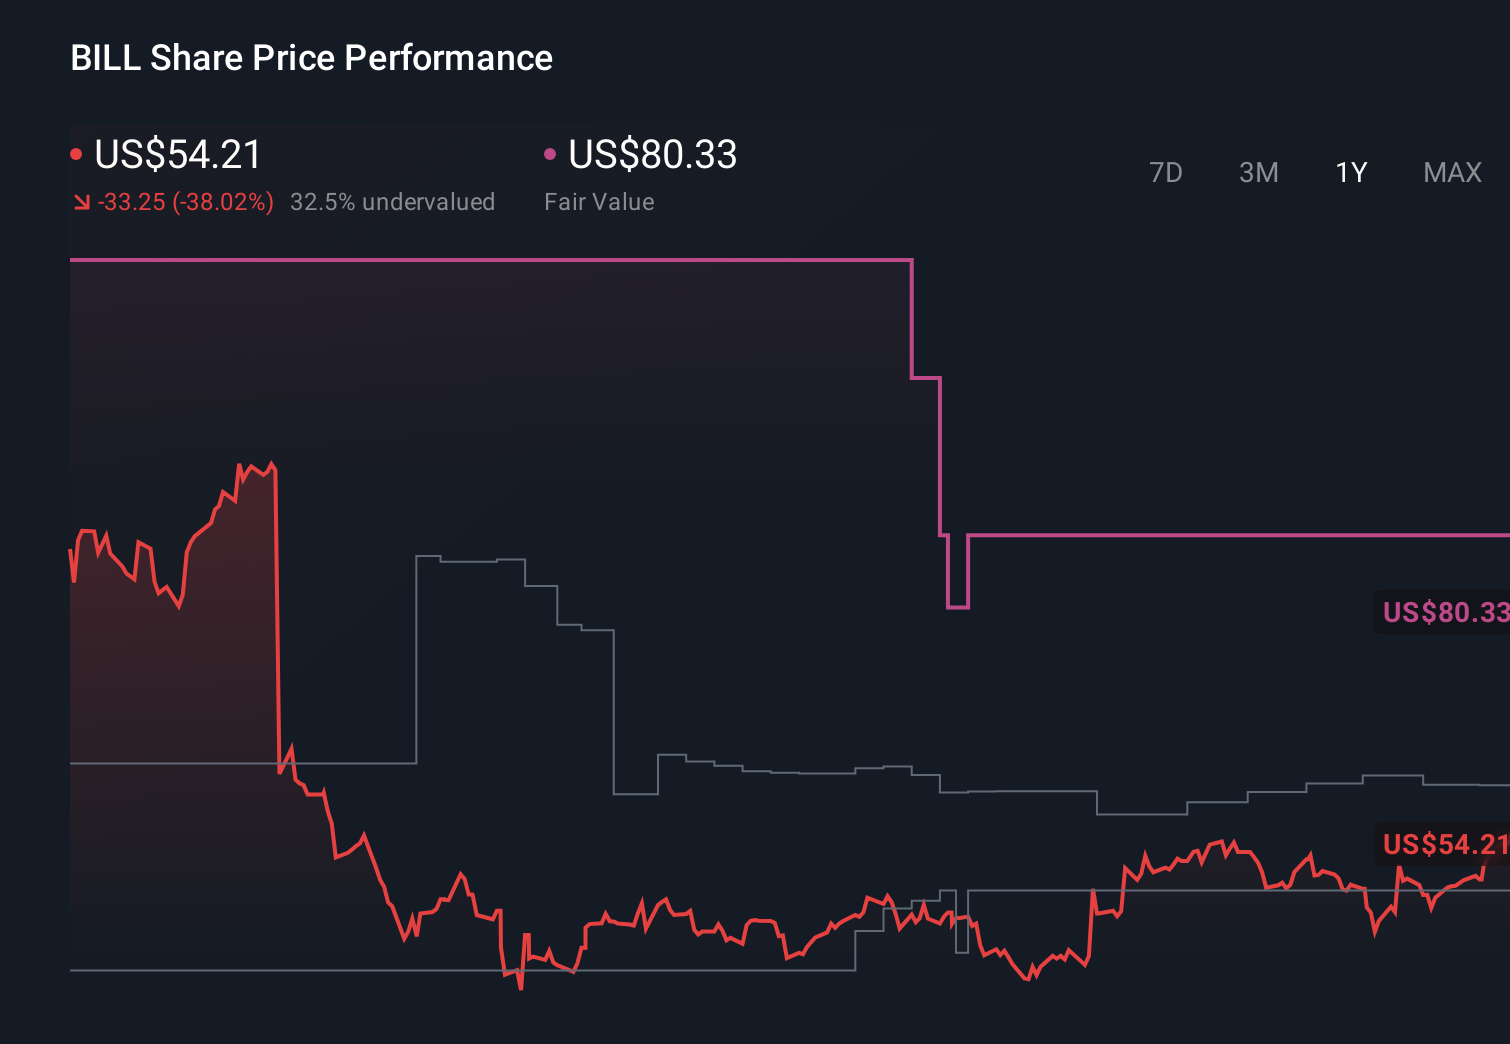The height and width of the screenshot is (1044, 1510).
Task: Select the US$54.21 price badge on the right
Action: point(1443,846)
